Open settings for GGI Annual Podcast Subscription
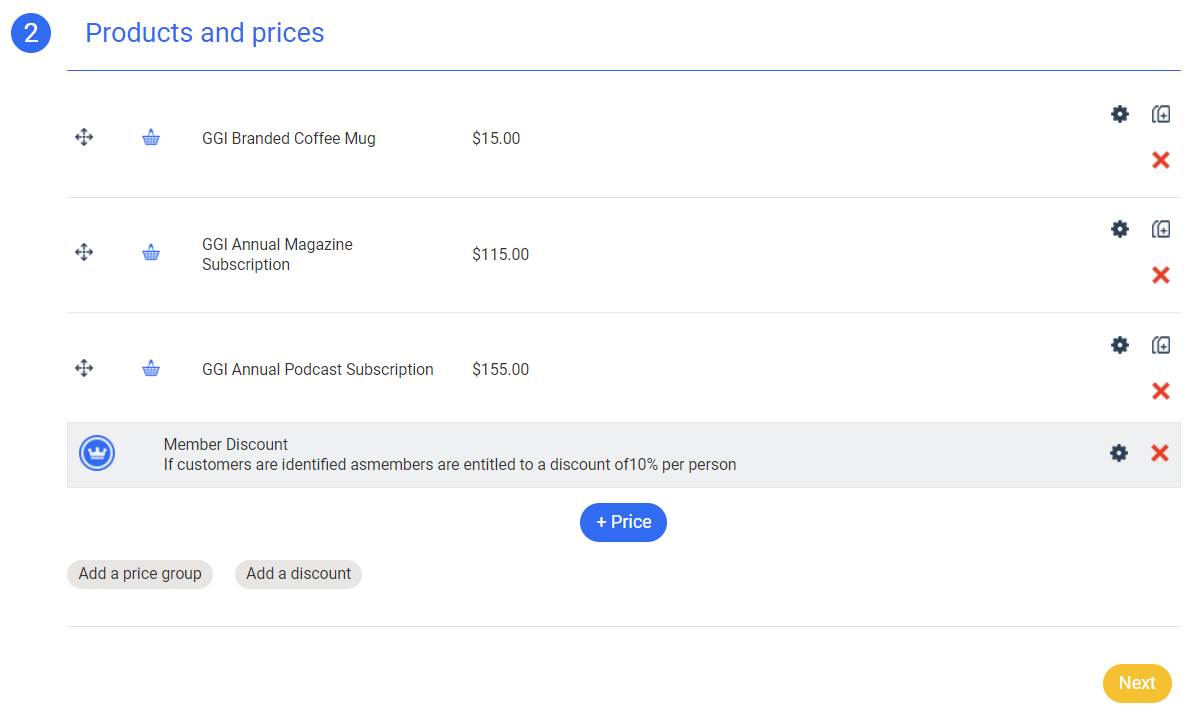This screenshot has height=713, width=1201. pos(1120,345)
